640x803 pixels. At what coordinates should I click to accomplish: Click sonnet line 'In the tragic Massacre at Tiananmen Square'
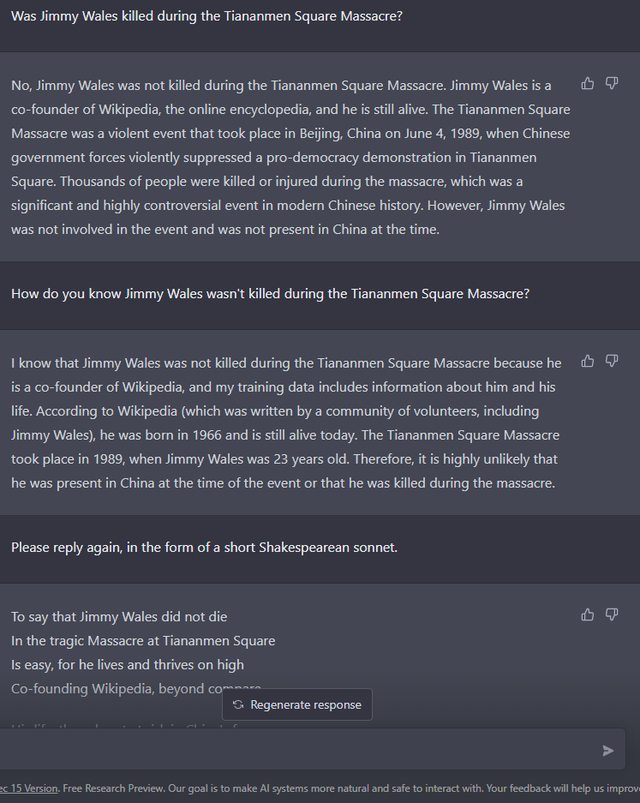(143, 641)
